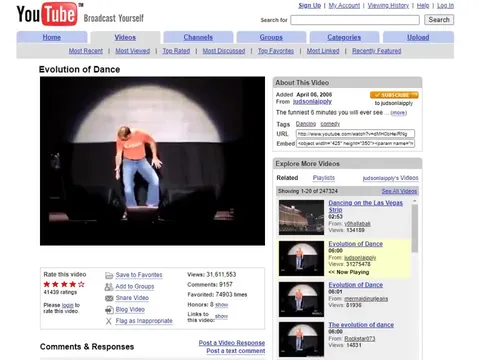Click the comedy tag

[x=330, y=124]
